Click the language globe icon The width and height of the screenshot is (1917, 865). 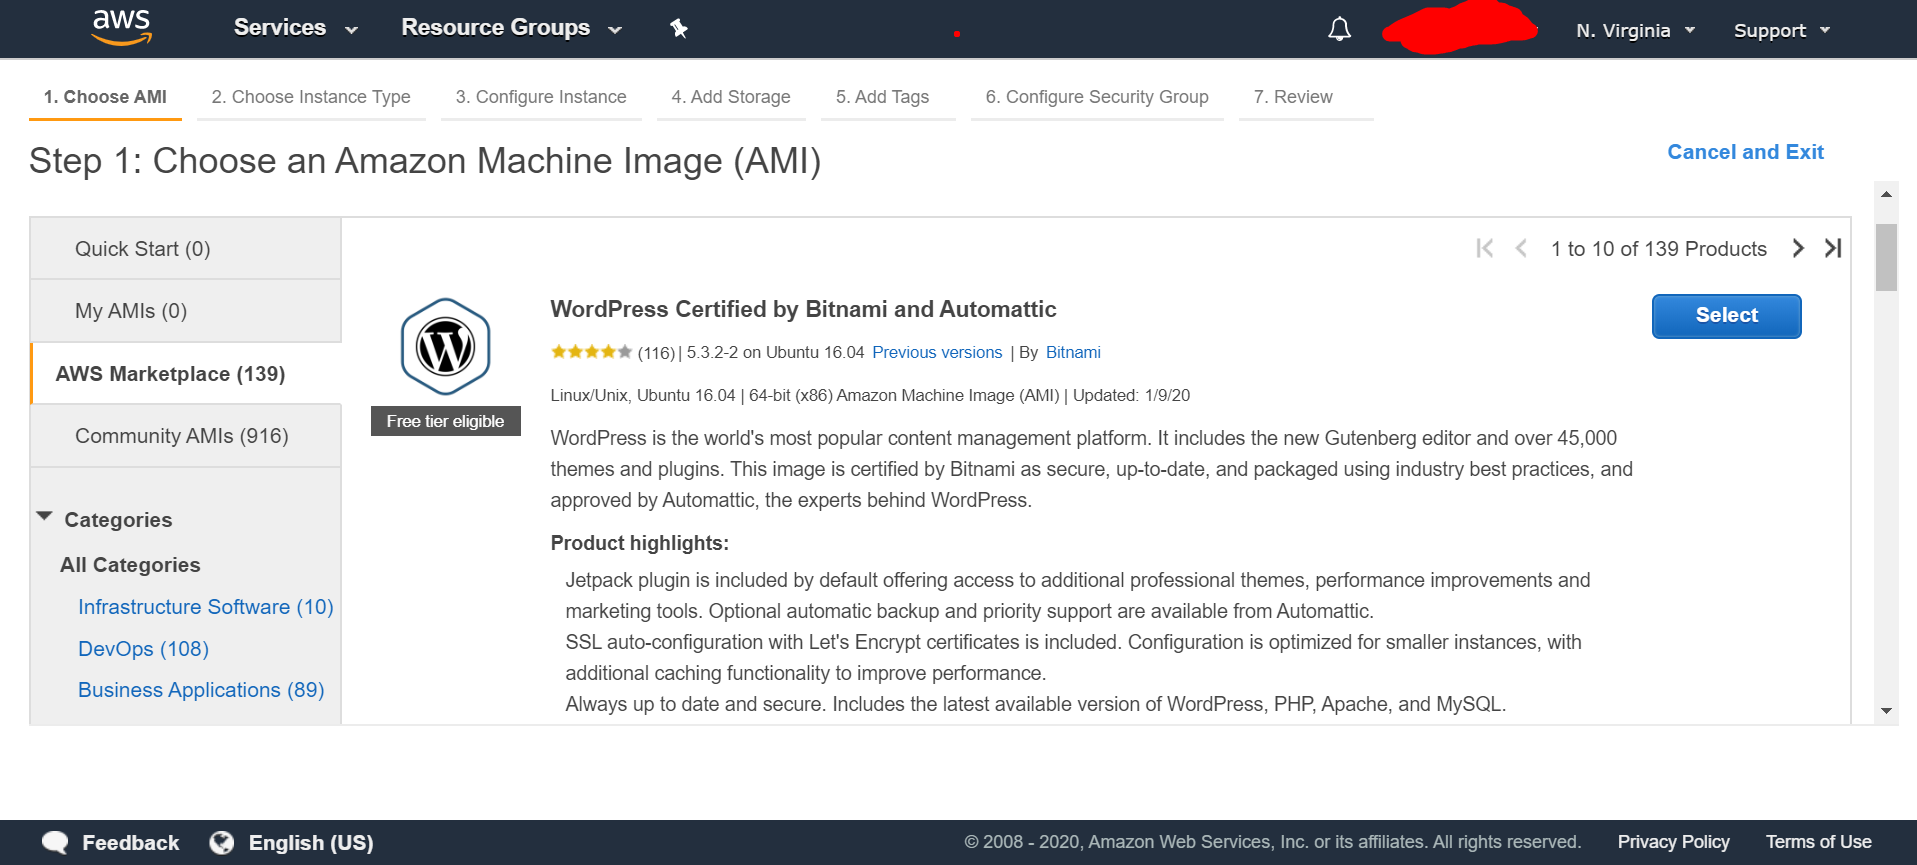[222, 842]
